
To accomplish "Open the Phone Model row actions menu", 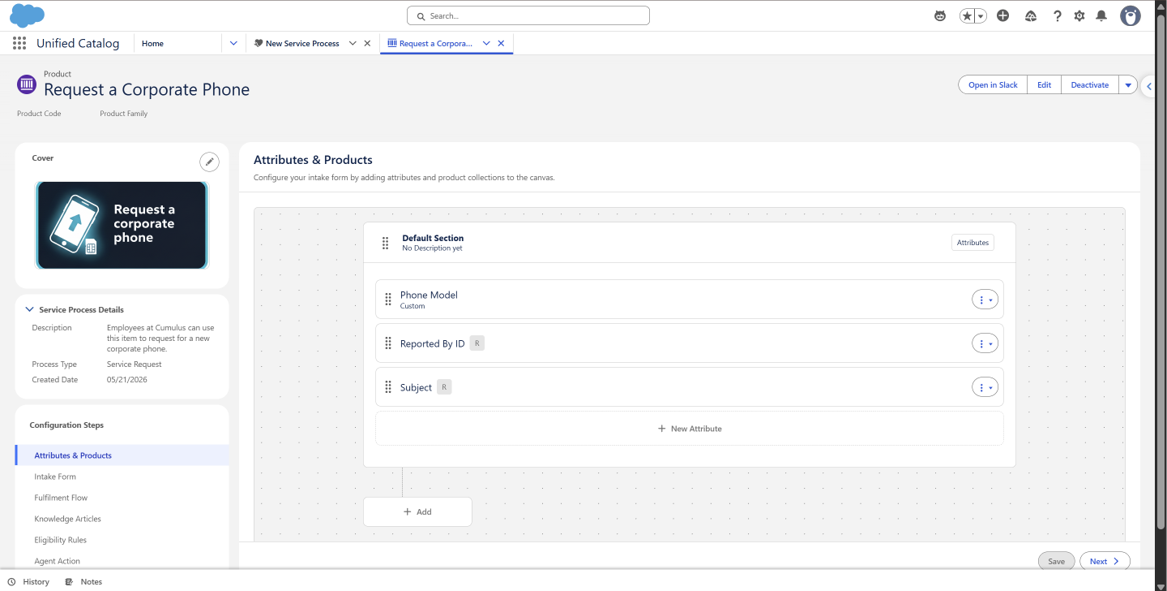I will click(985, 299).
